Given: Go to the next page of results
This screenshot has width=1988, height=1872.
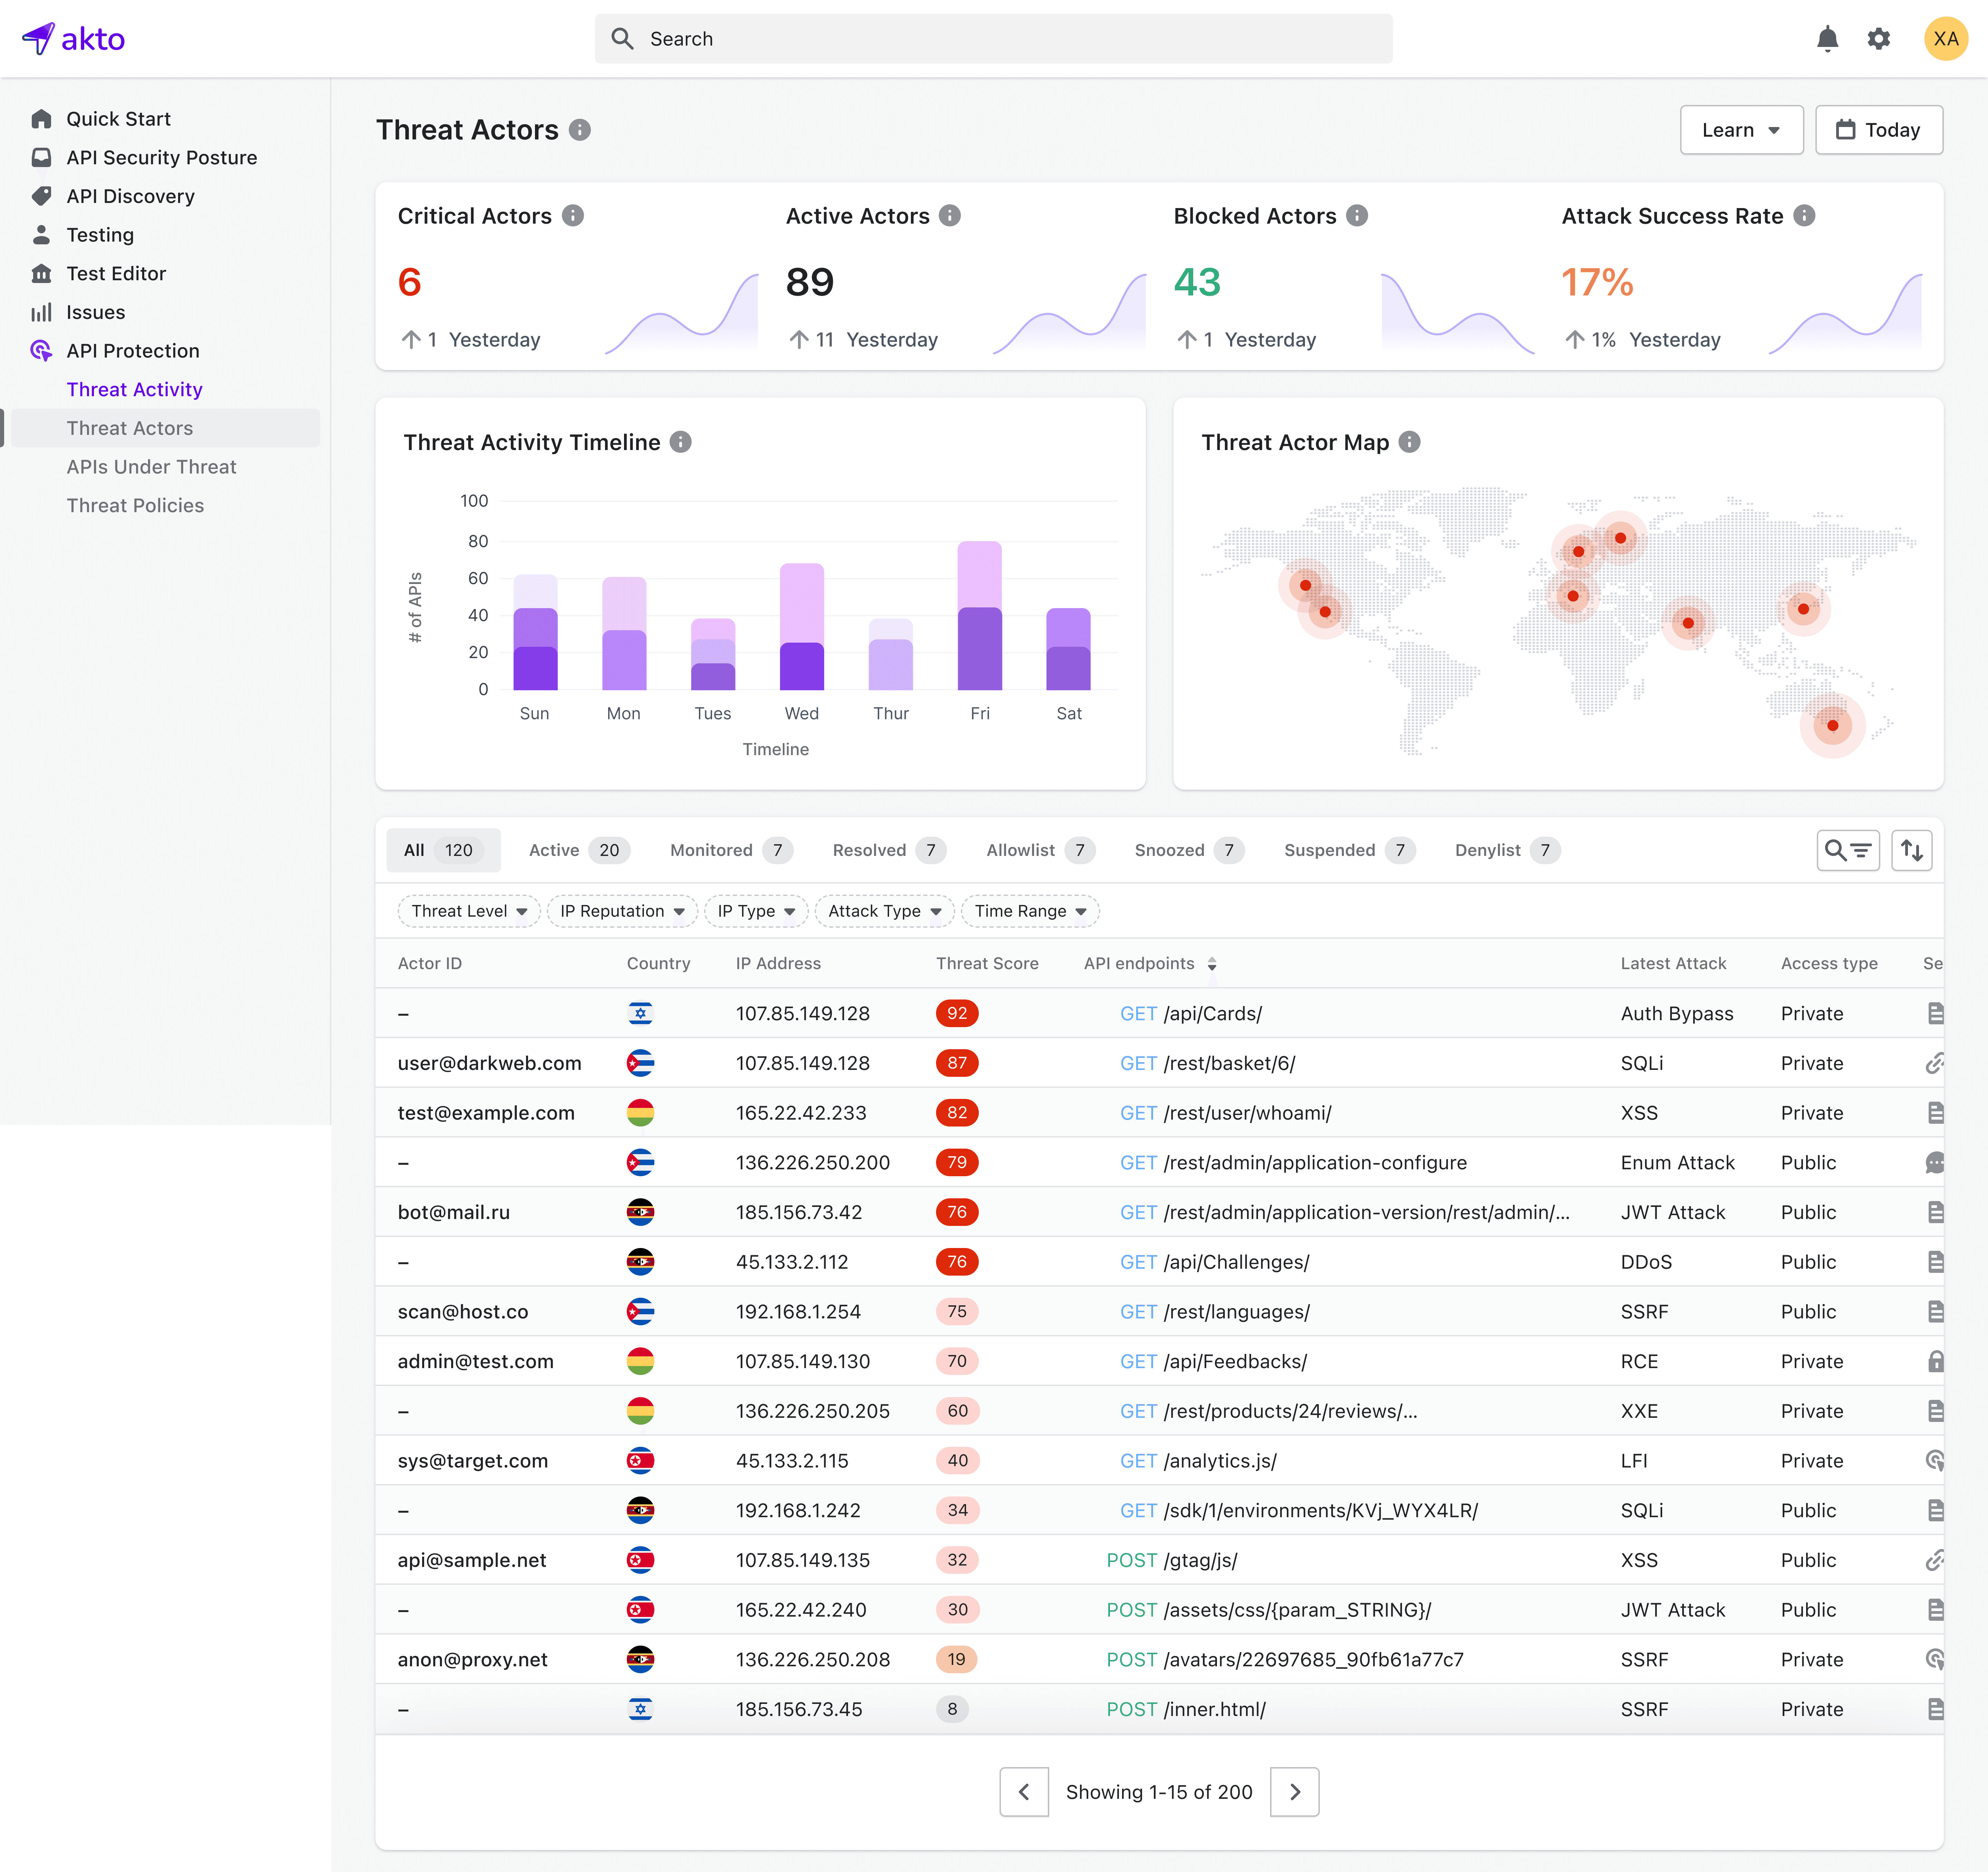Looking at the screenshot, I should (1294, 1792).
